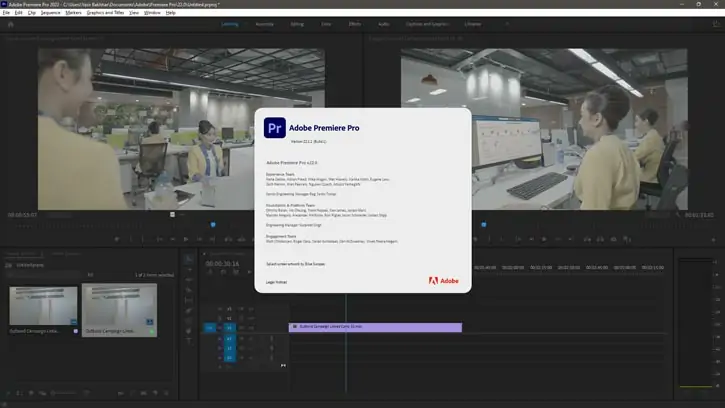Play the Program monitor sequence
The height and width of the screenshot is (408, 725).
point(544,239)
